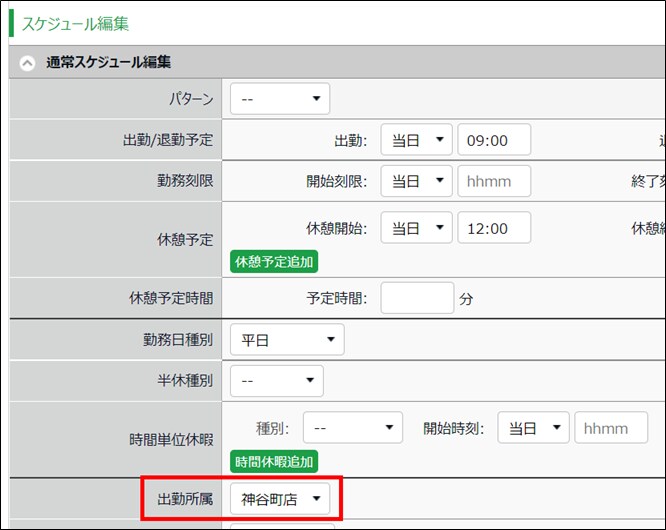Viewport: 666px width, 530px height.
Task: Open the 出勤所属 dropdown showing 神谷町店
Action: [x=280, y=498]
